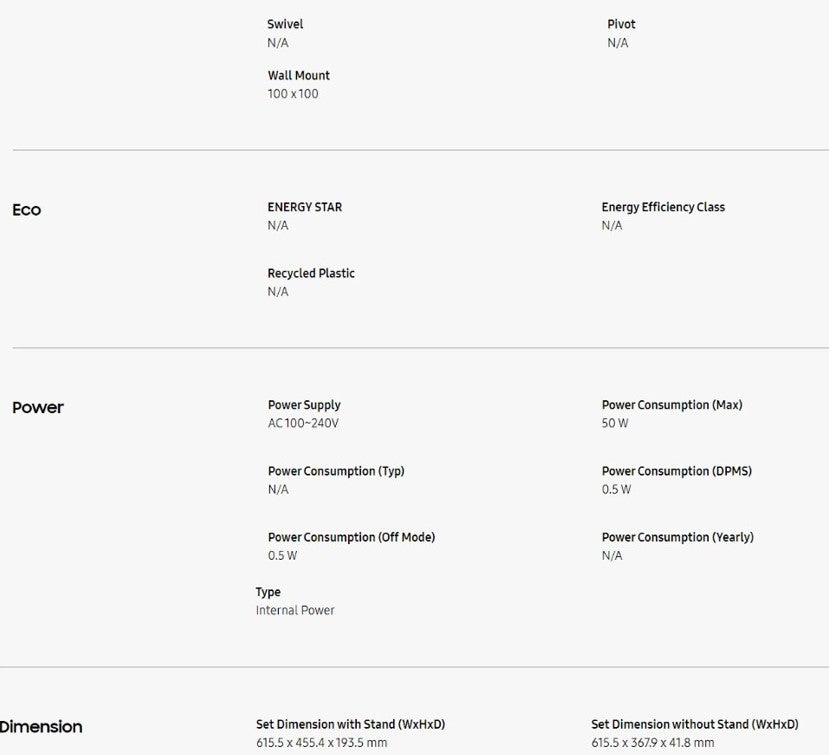
Task: Click the Power section heading
Action: tap(38, 408)
